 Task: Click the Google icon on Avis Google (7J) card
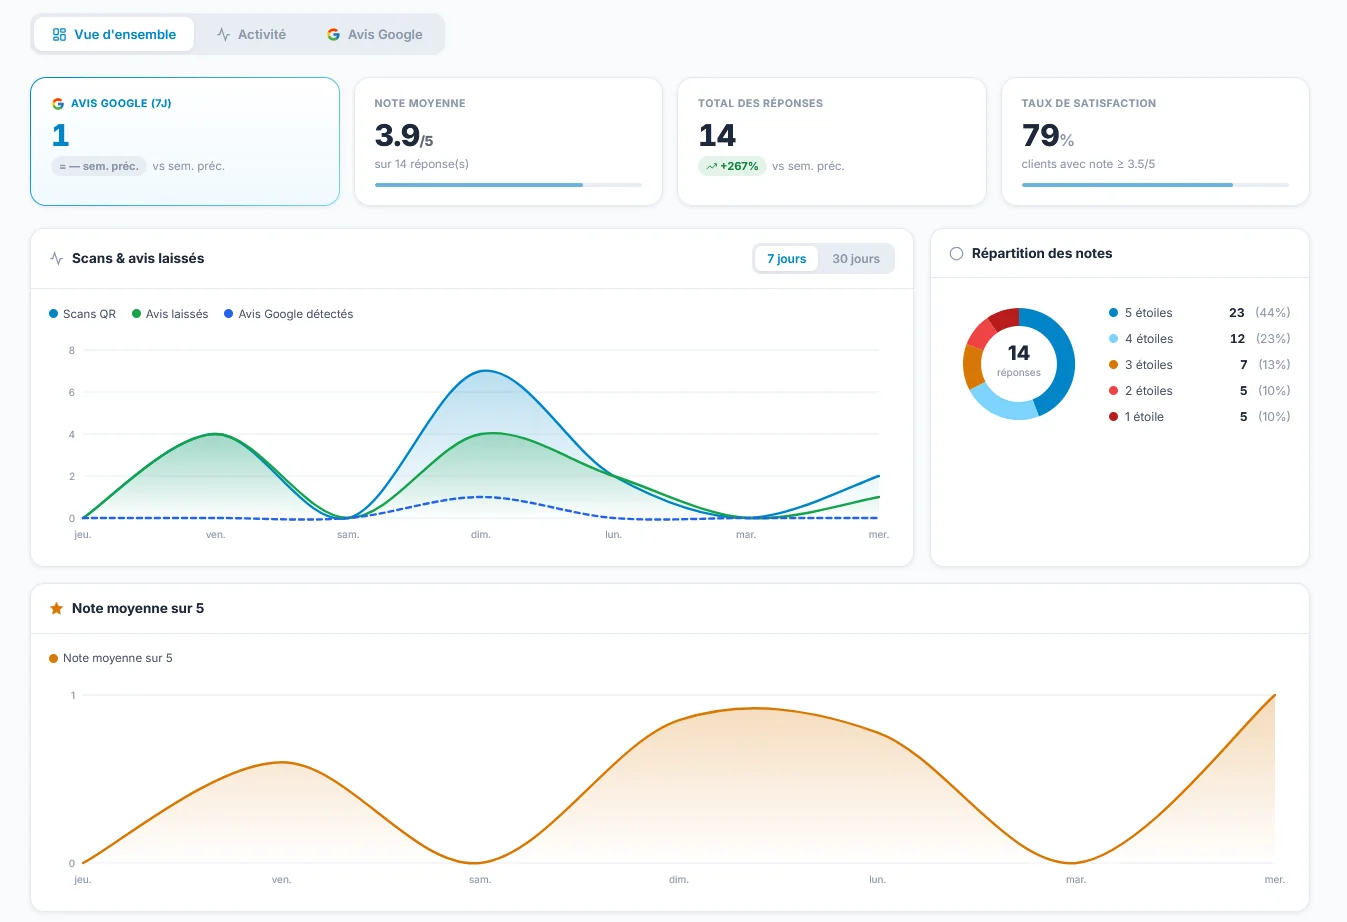(x=58, y=103)
